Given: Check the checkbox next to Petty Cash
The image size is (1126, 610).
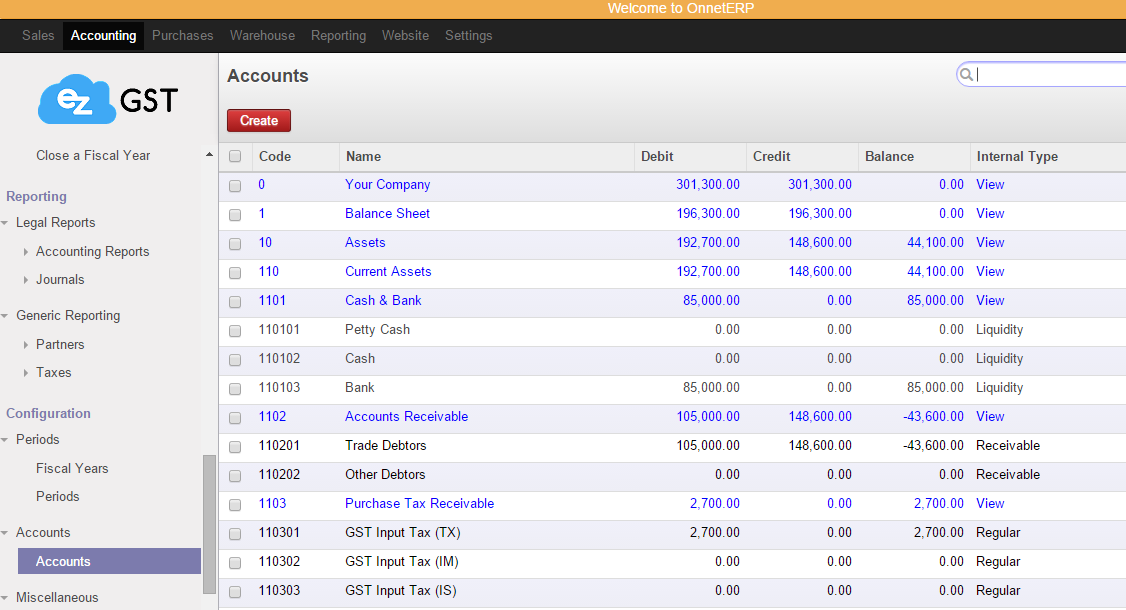Looking at the screenshot, I should [235, 330].
